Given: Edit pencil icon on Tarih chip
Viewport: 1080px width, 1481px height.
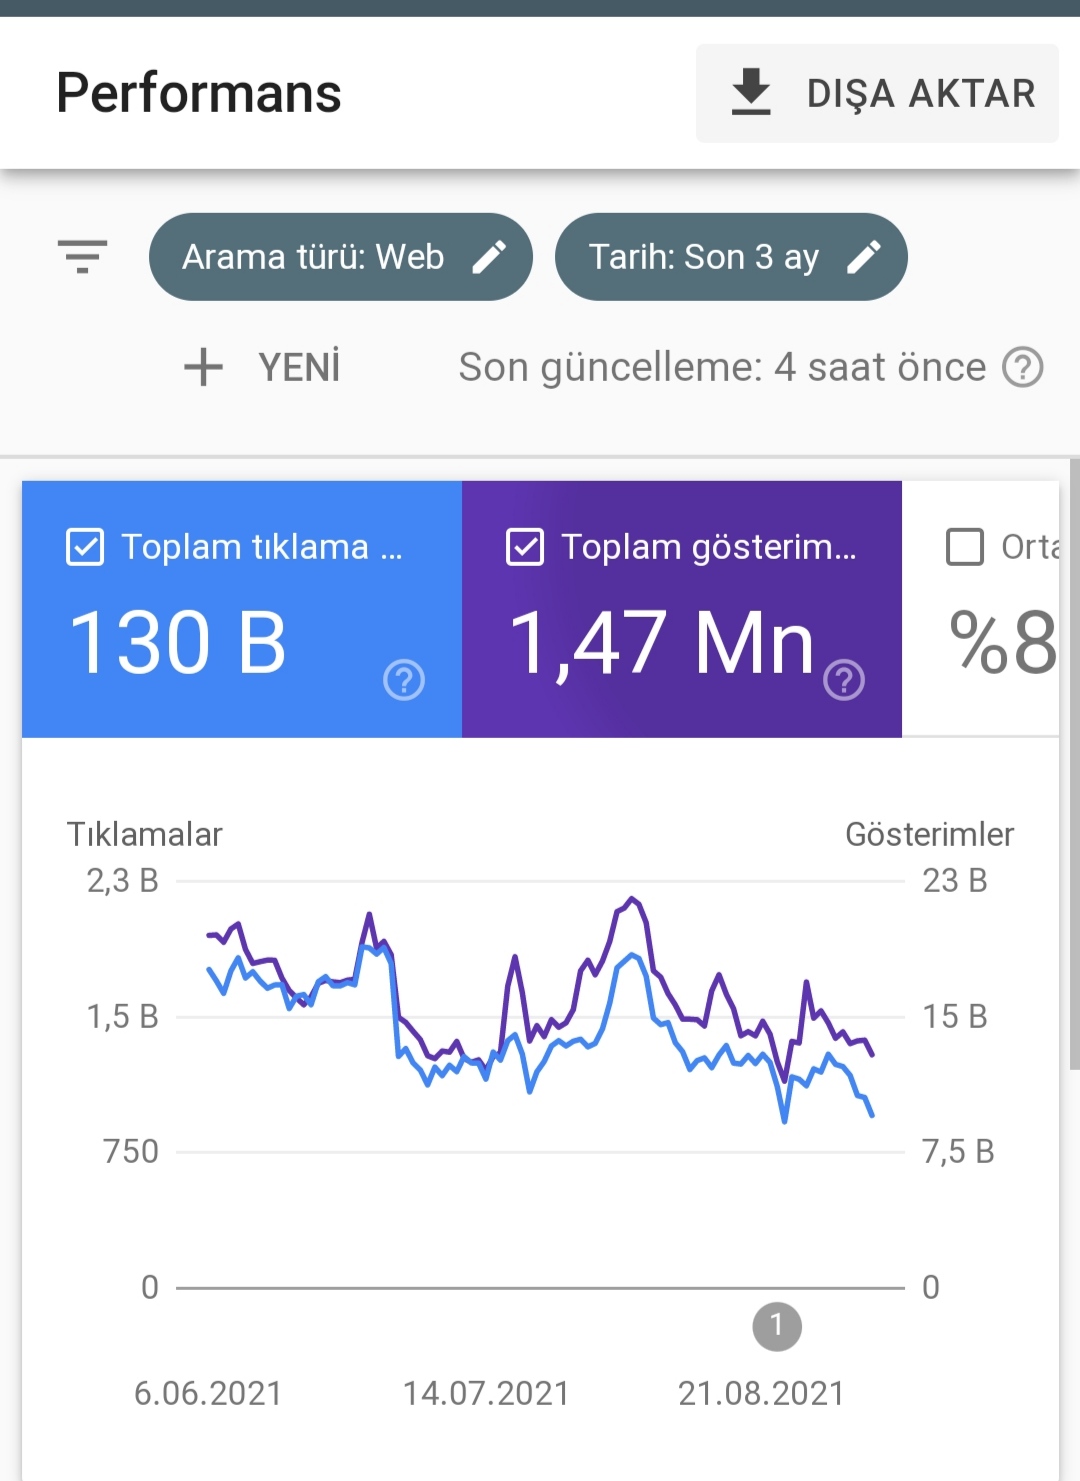Looking at the screenshot, I should pos(864,257).
